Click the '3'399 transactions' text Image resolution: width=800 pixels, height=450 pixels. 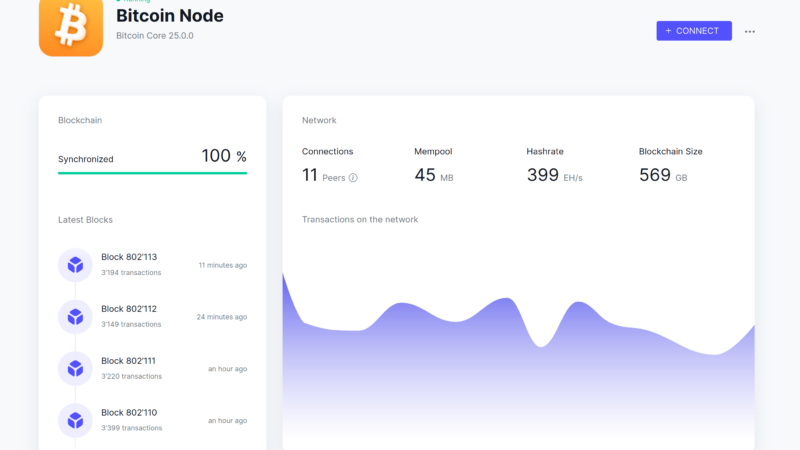coord(132,428)
